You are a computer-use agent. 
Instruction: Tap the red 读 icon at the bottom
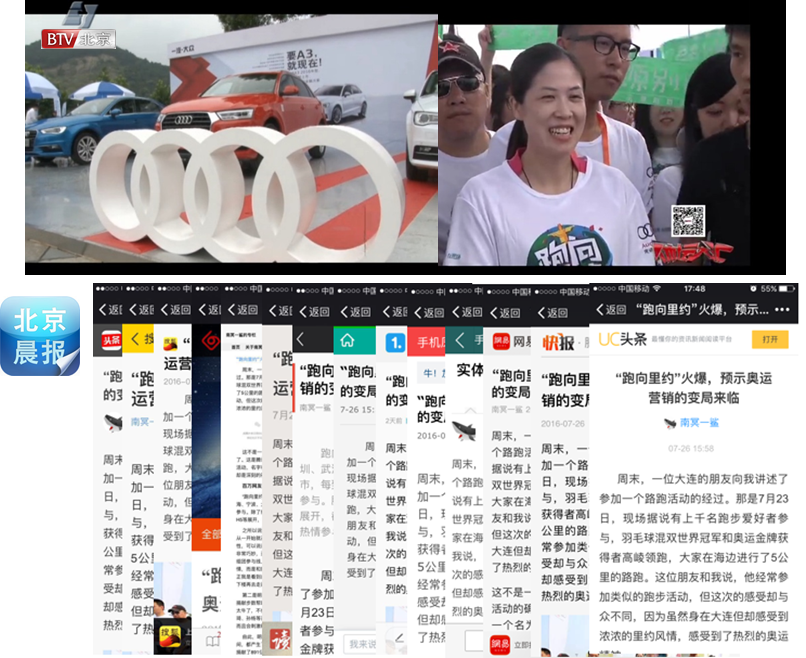click(x=281, y=639)
